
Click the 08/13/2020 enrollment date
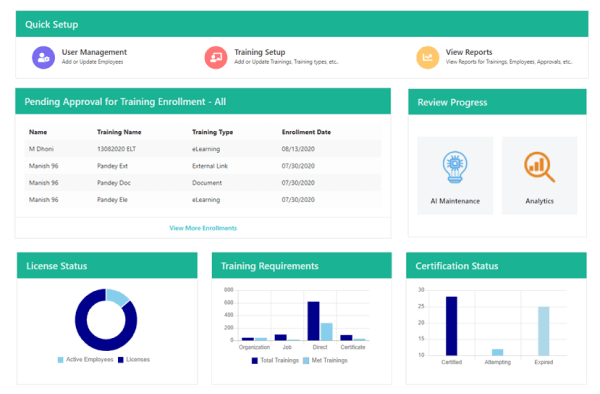coord(298,149)
